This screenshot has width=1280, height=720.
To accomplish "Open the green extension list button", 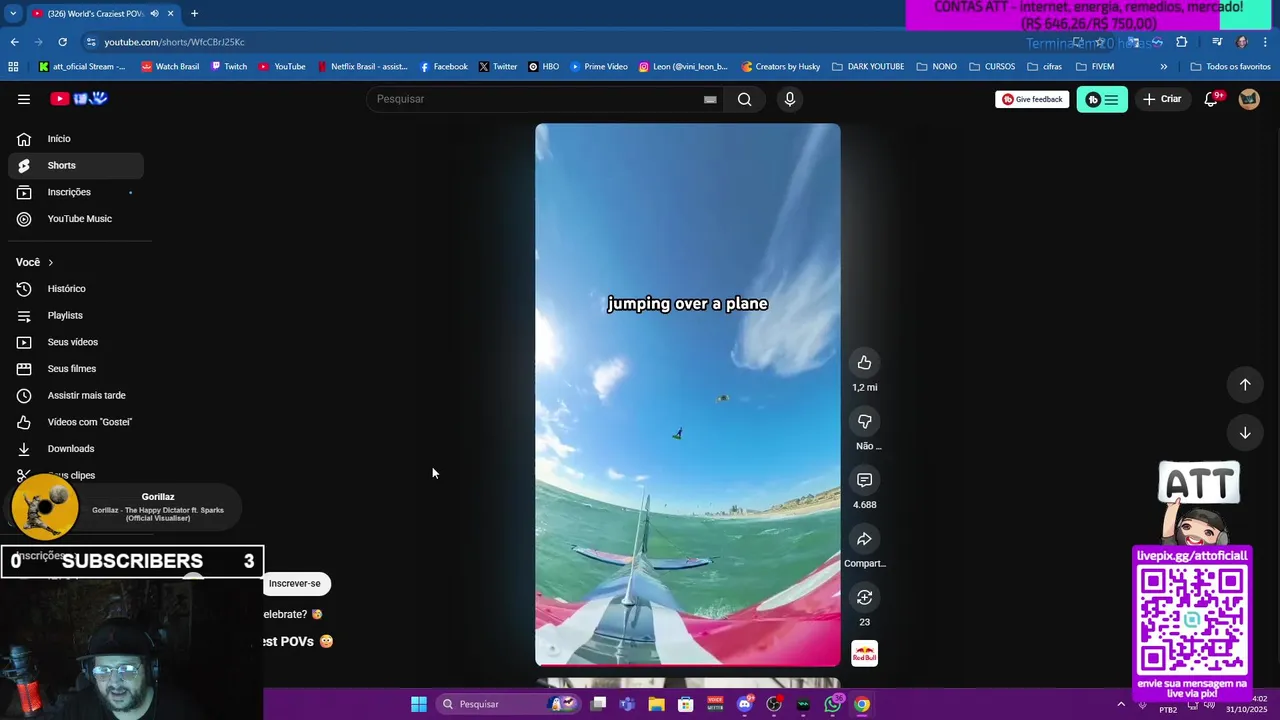I will pos(1102,99).
